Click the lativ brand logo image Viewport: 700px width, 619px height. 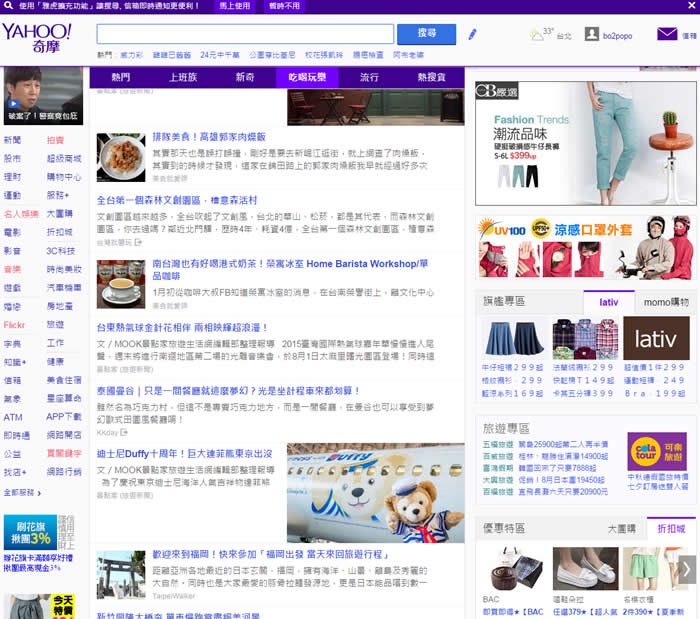tap(655, 338)
